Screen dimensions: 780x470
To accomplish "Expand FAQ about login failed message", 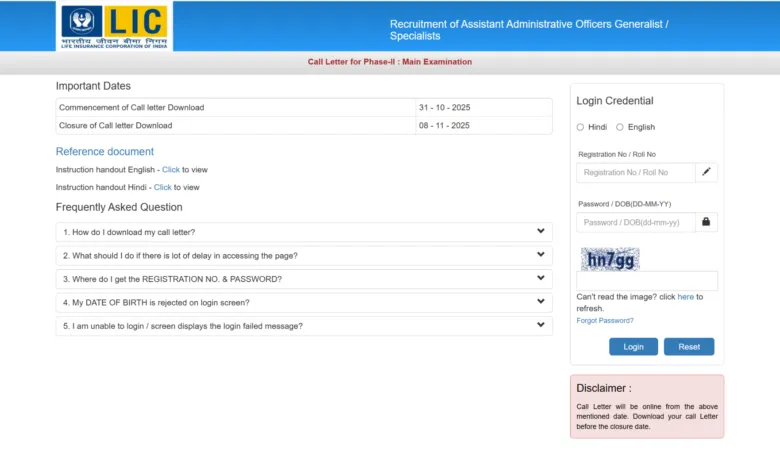I will point(304,326).
